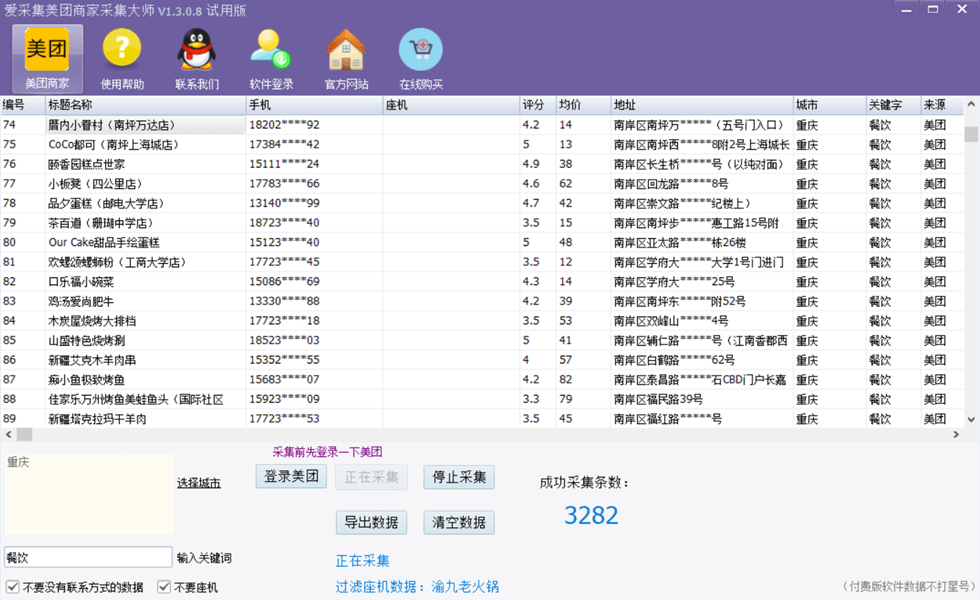Select the row 颐香园糕点世家
980x600 pixels.
481,164
